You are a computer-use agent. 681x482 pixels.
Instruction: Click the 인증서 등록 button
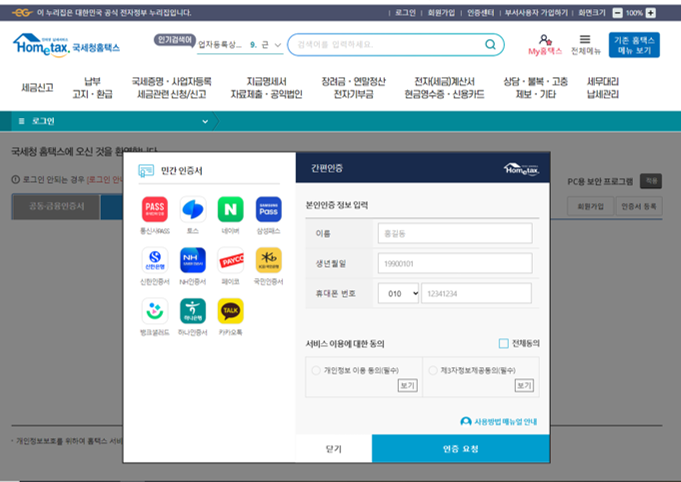point(638,206)
